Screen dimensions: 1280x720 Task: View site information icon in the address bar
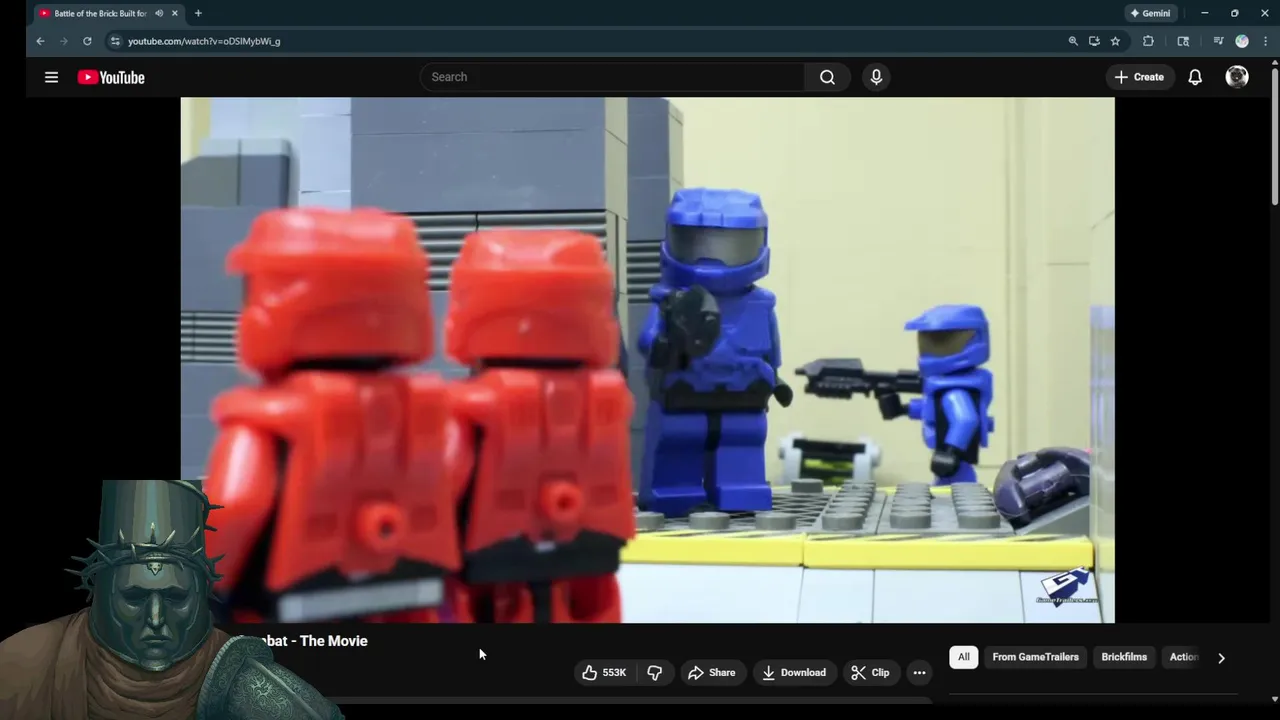115,41
